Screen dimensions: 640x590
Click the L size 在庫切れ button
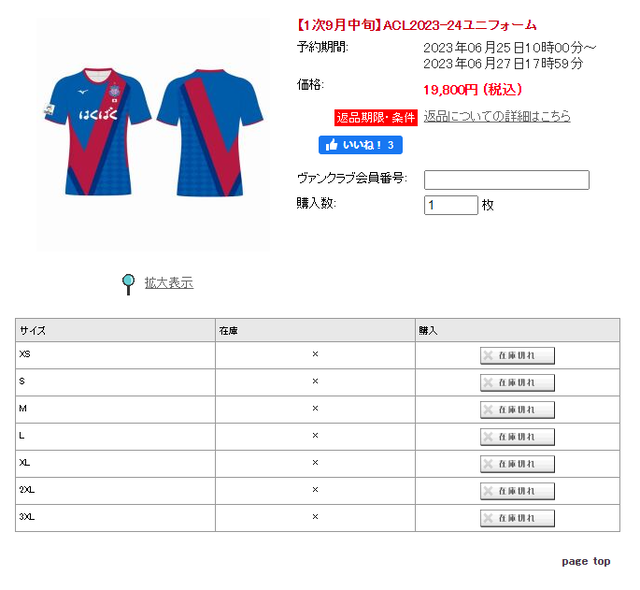coord(517,437)
